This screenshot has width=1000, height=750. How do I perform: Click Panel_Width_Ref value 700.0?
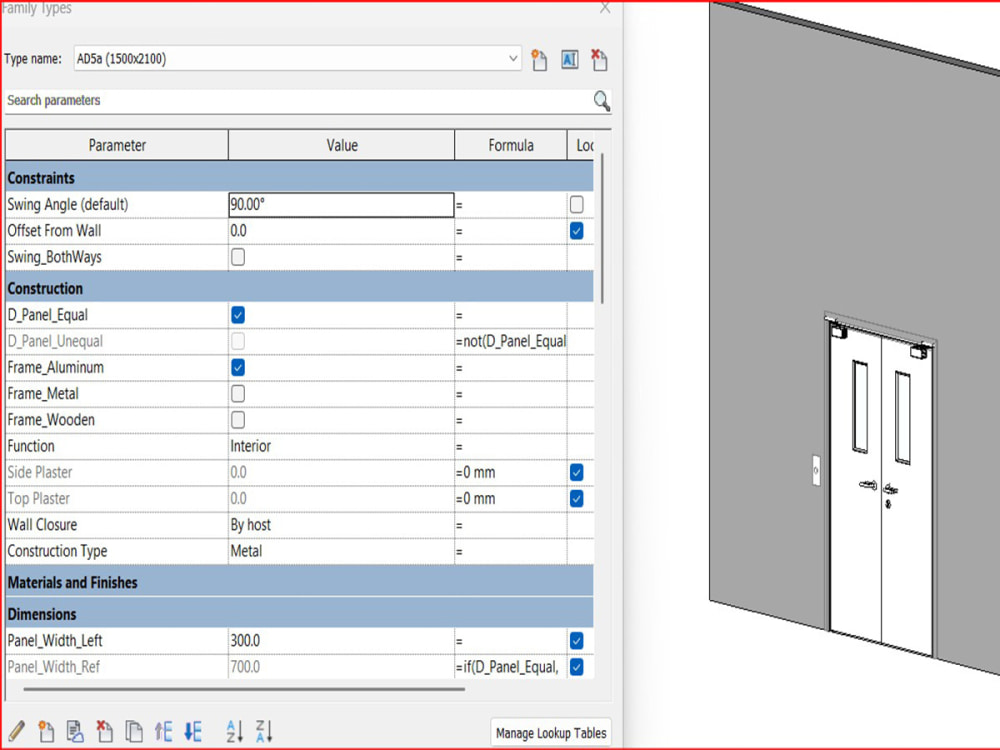tap(341, 667)
